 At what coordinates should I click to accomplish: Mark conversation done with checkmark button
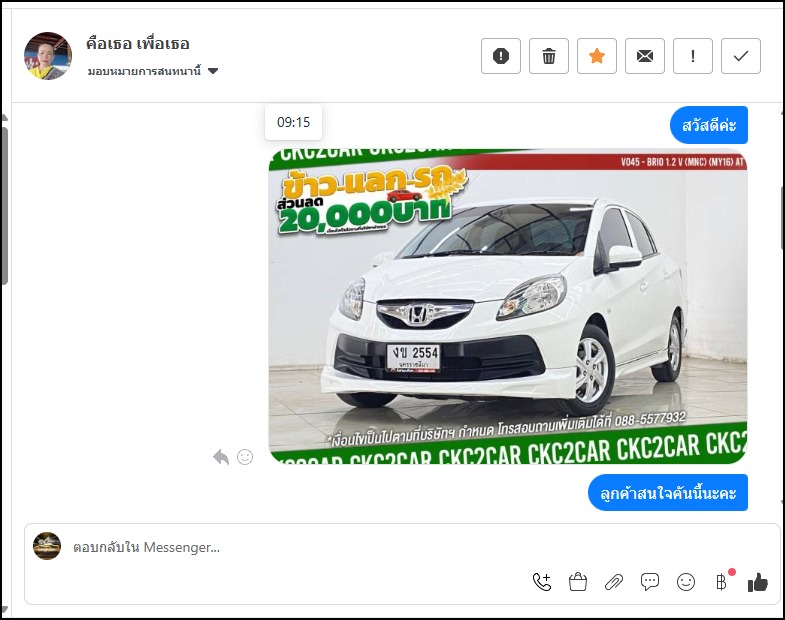click(741, 56)
